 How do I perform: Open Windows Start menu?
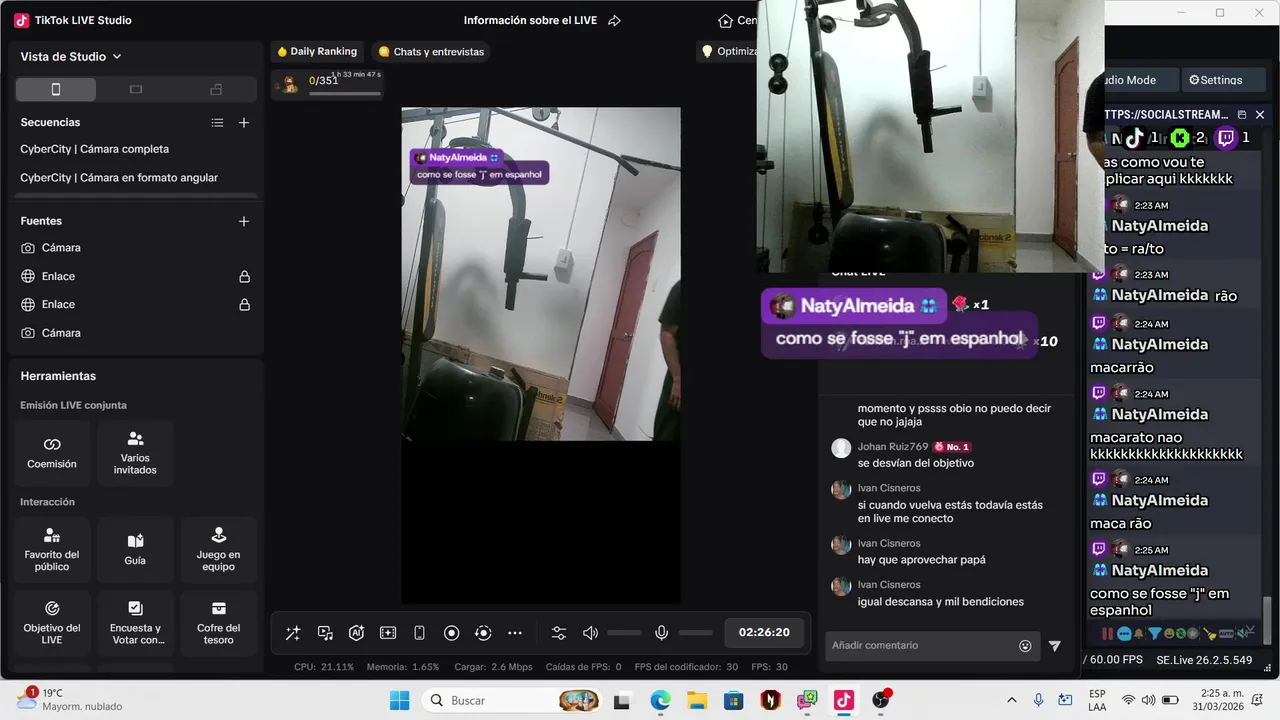[400, 700]
